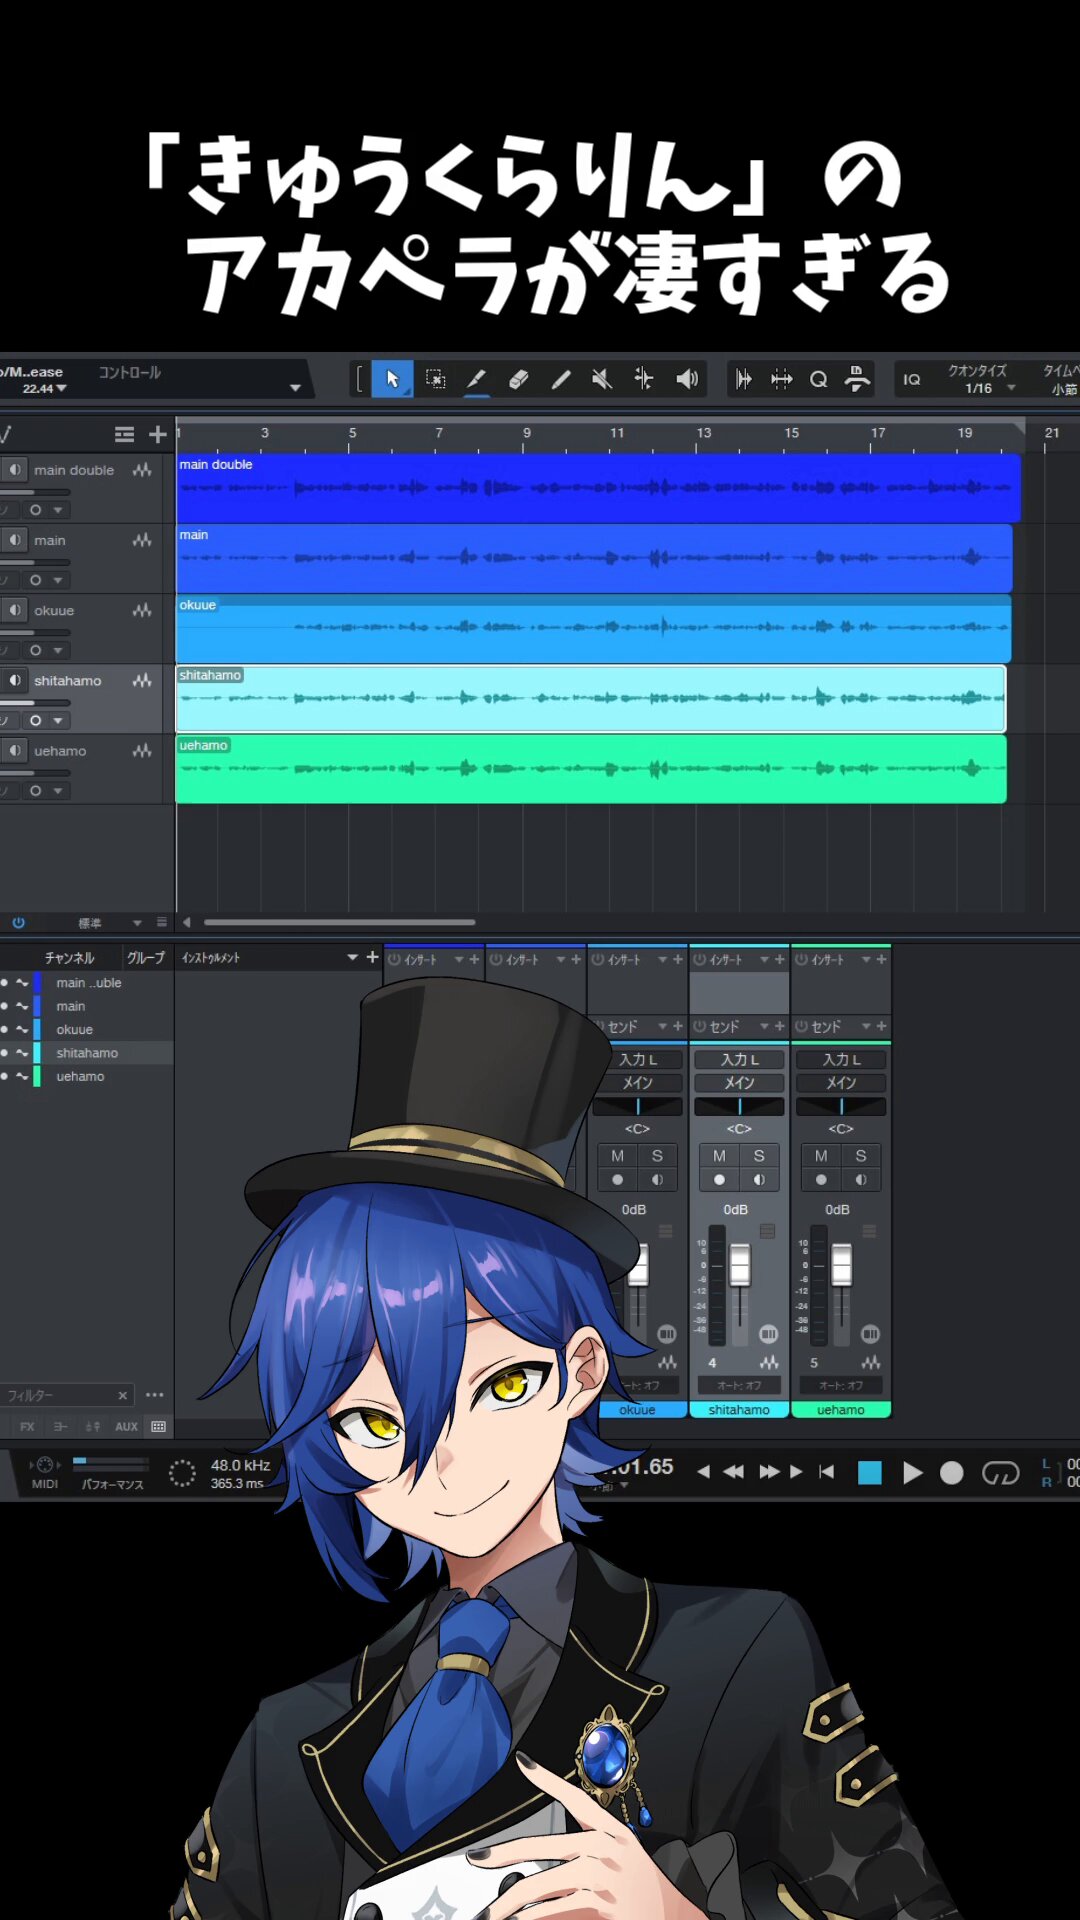Clear the フィルター search field

click(x=122, y=1396)
